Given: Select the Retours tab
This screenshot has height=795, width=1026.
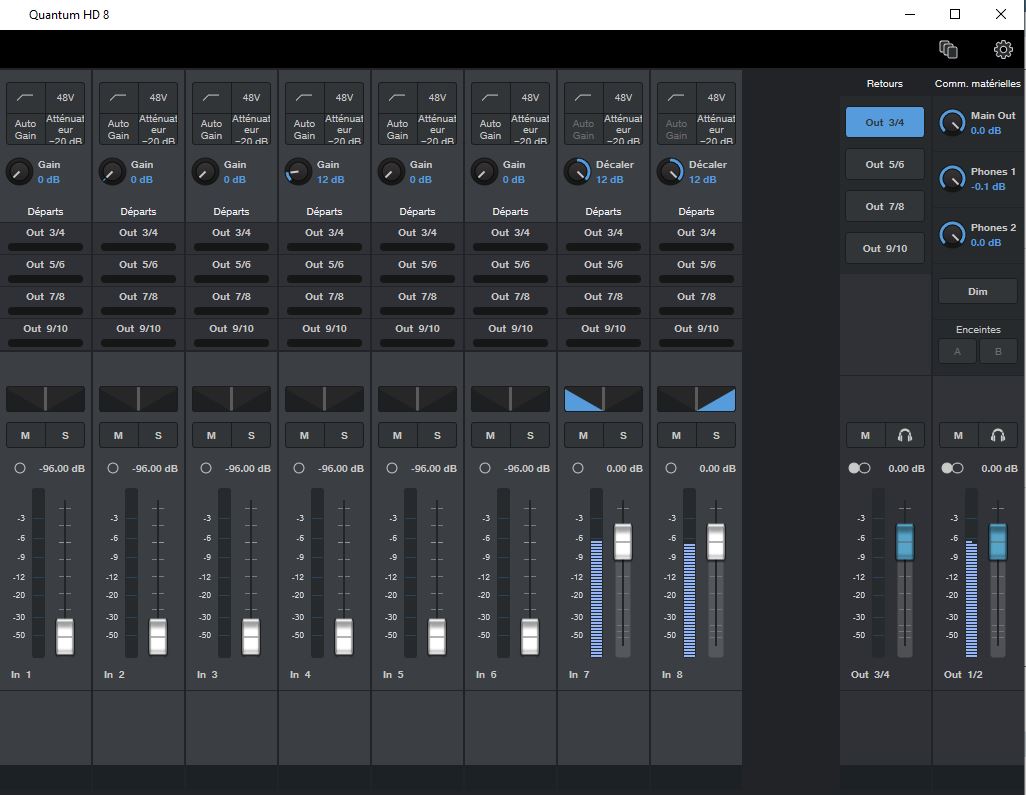Looking at the screenshot, I should click(884, 83).
